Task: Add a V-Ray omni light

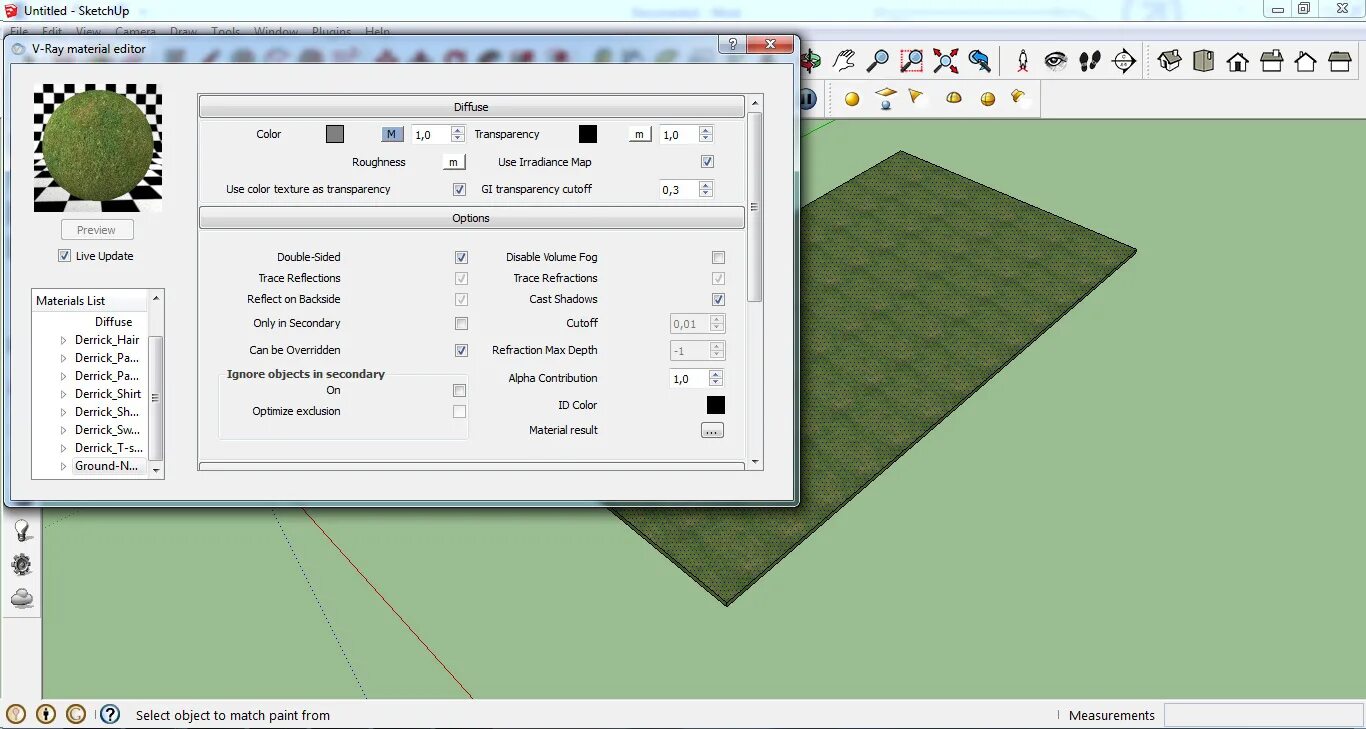Action: tap(853, 97)
